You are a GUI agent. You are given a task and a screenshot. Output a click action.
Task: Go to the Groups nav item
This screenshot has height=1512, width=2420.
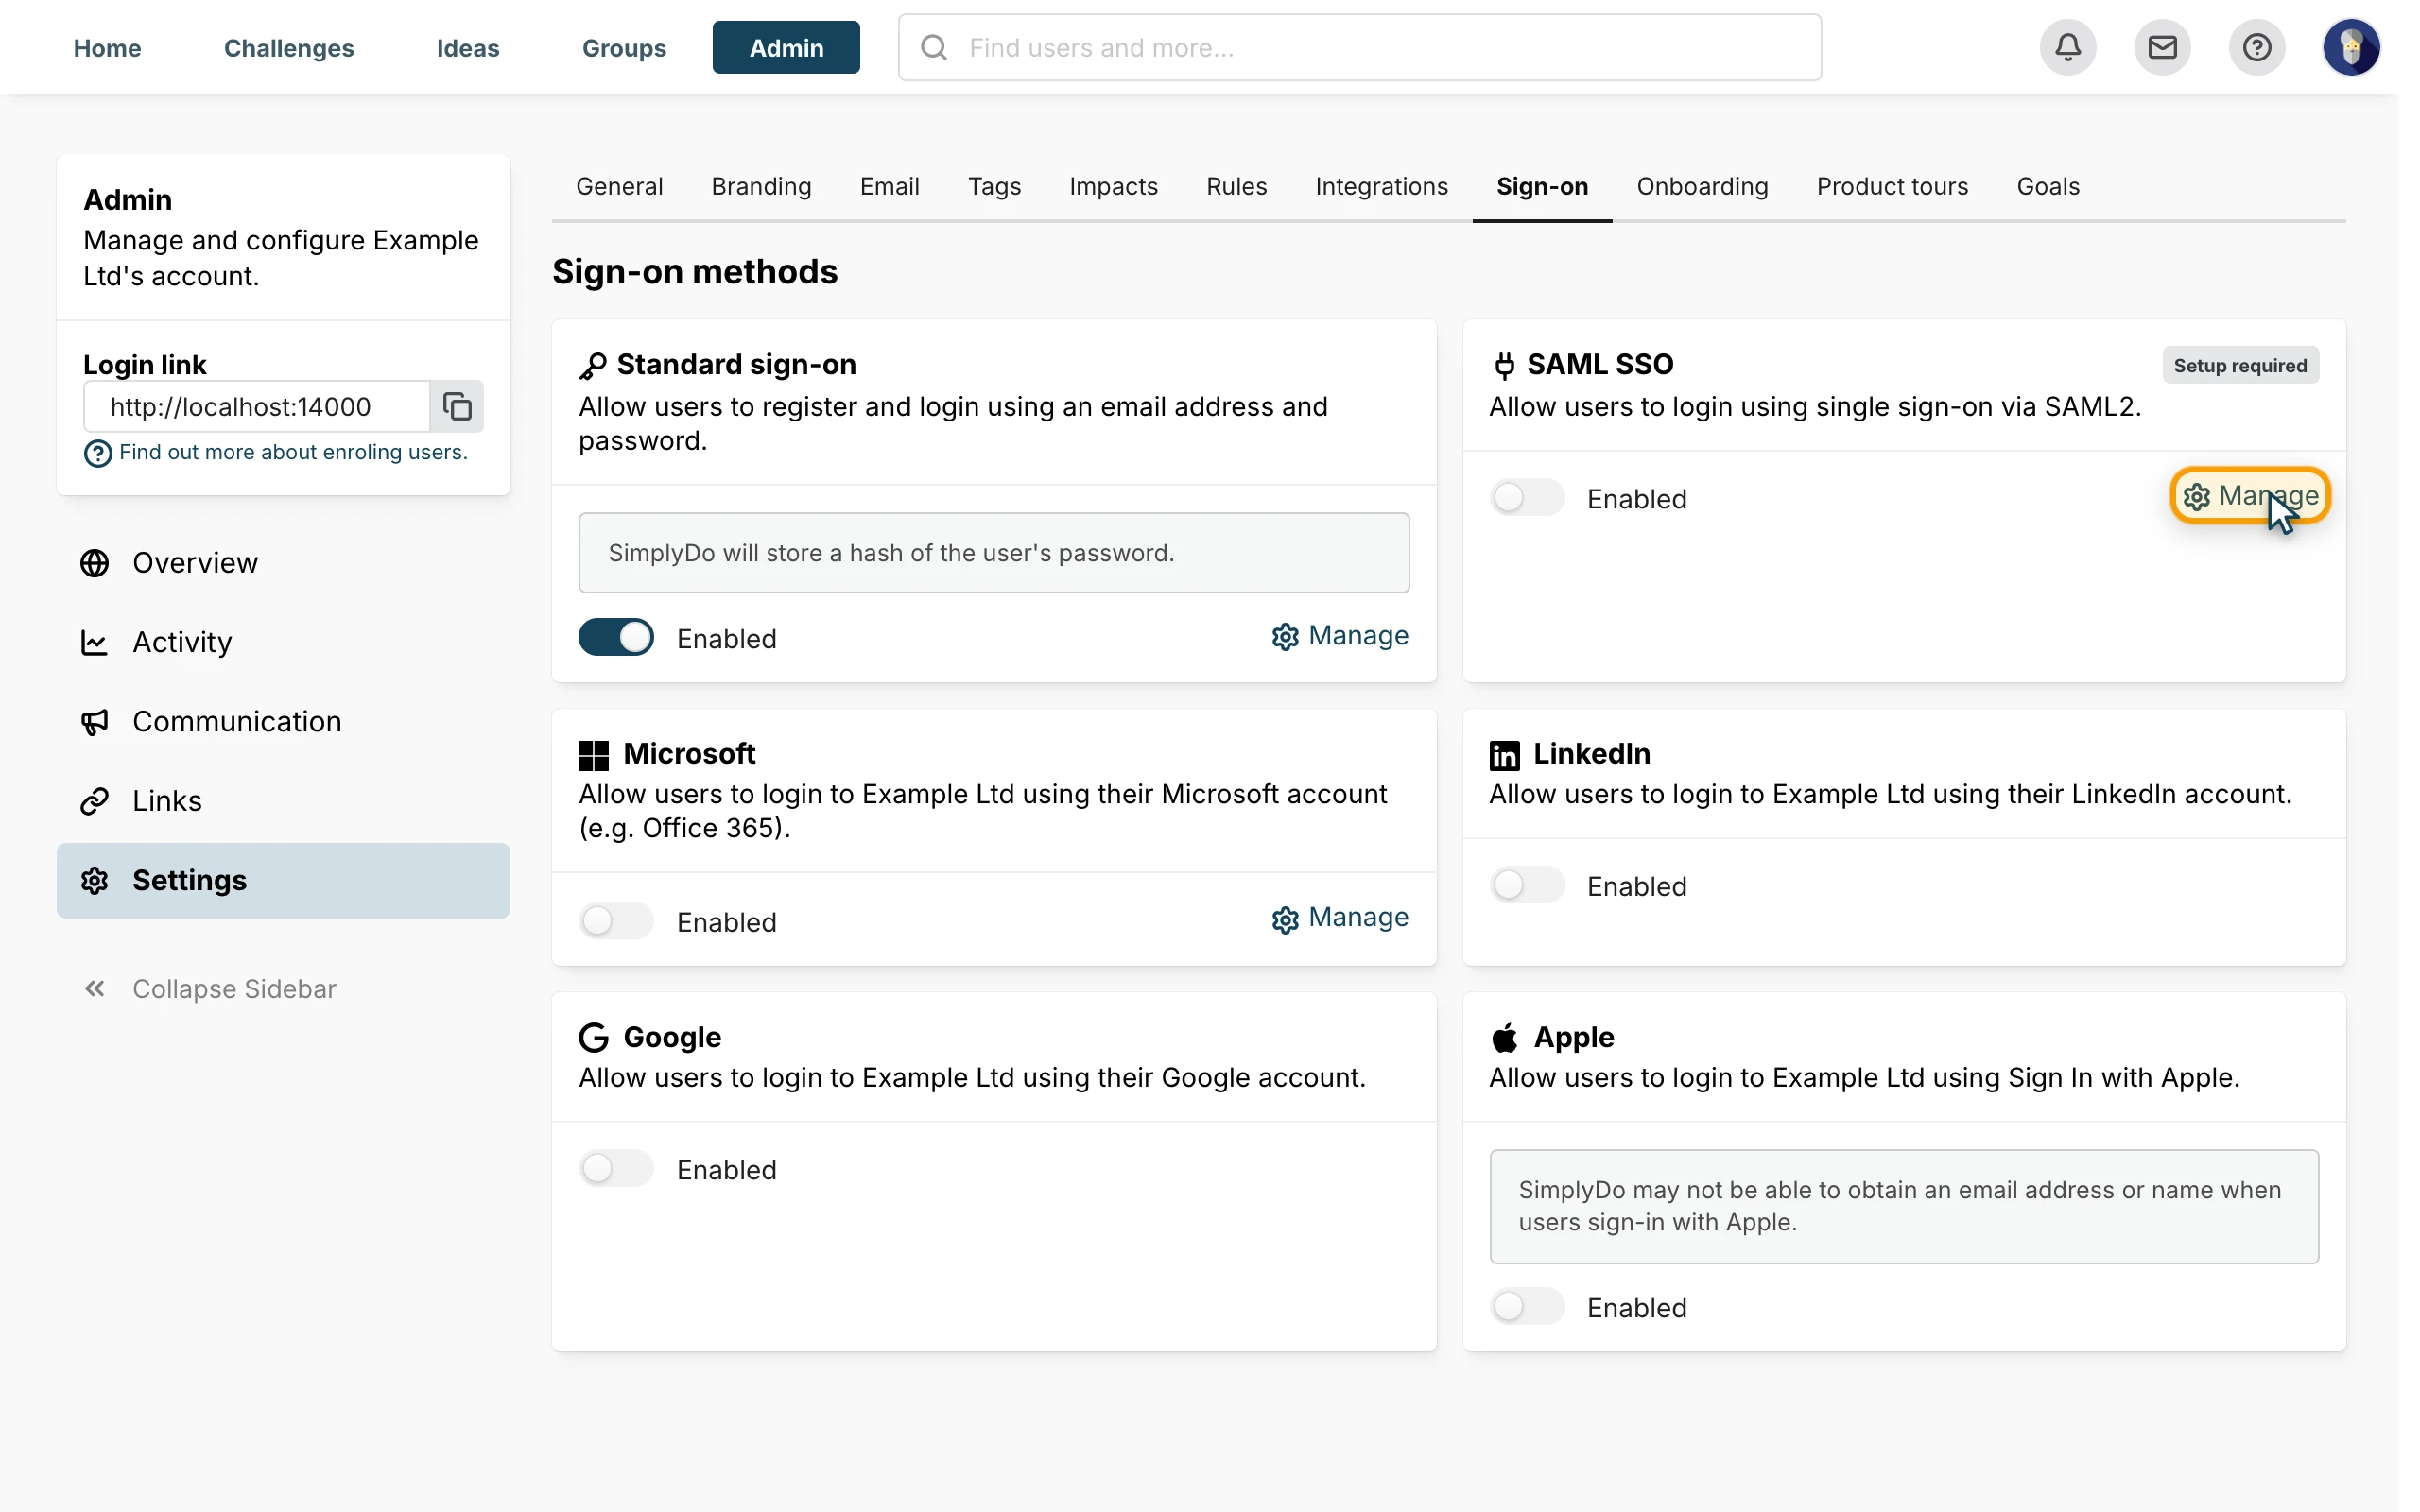[x=624, y=47]
